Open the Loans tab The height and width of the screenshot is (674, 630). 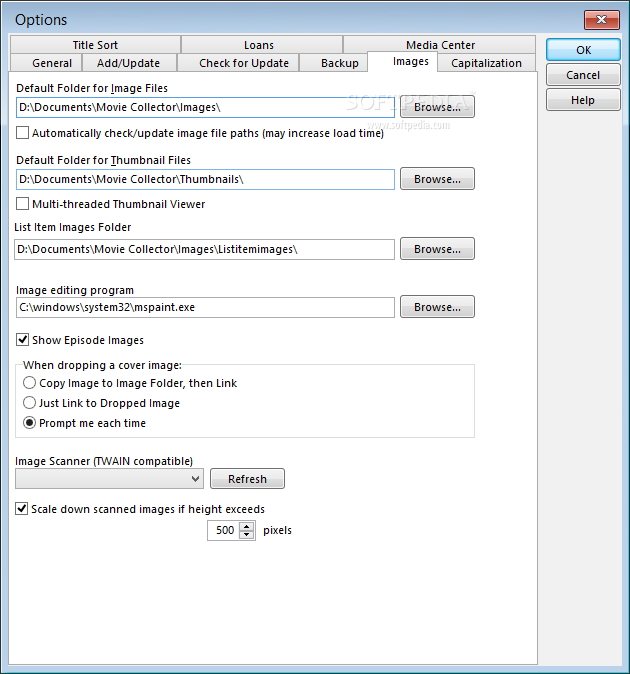coord(262,45)
